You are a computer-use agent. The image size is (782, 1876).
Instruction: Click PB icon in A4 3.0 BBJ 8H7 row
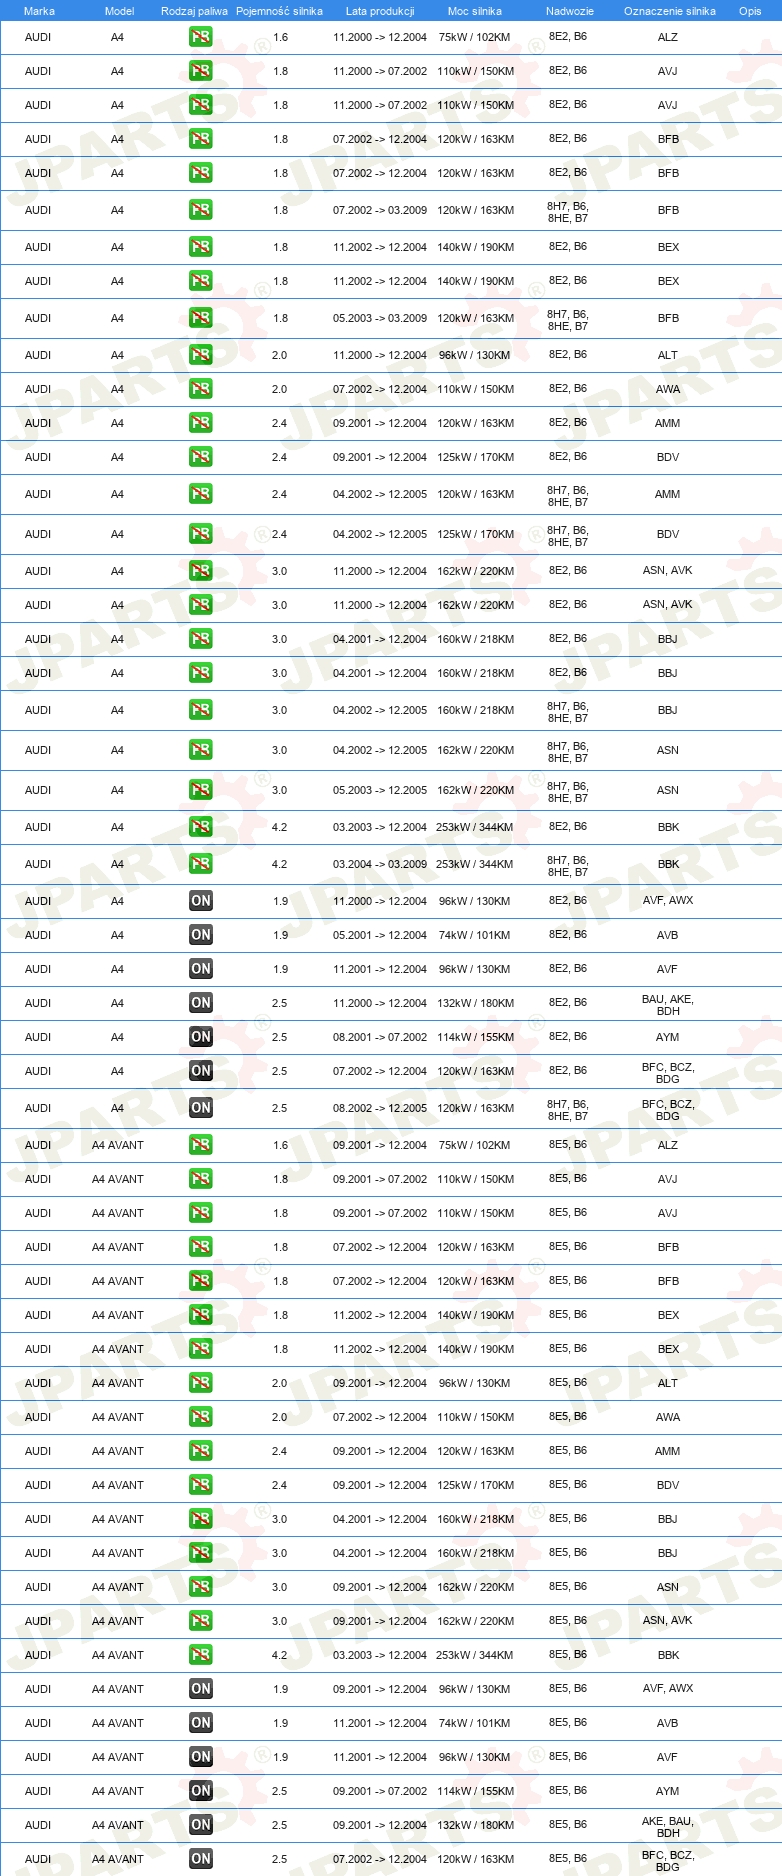[200, 710]
